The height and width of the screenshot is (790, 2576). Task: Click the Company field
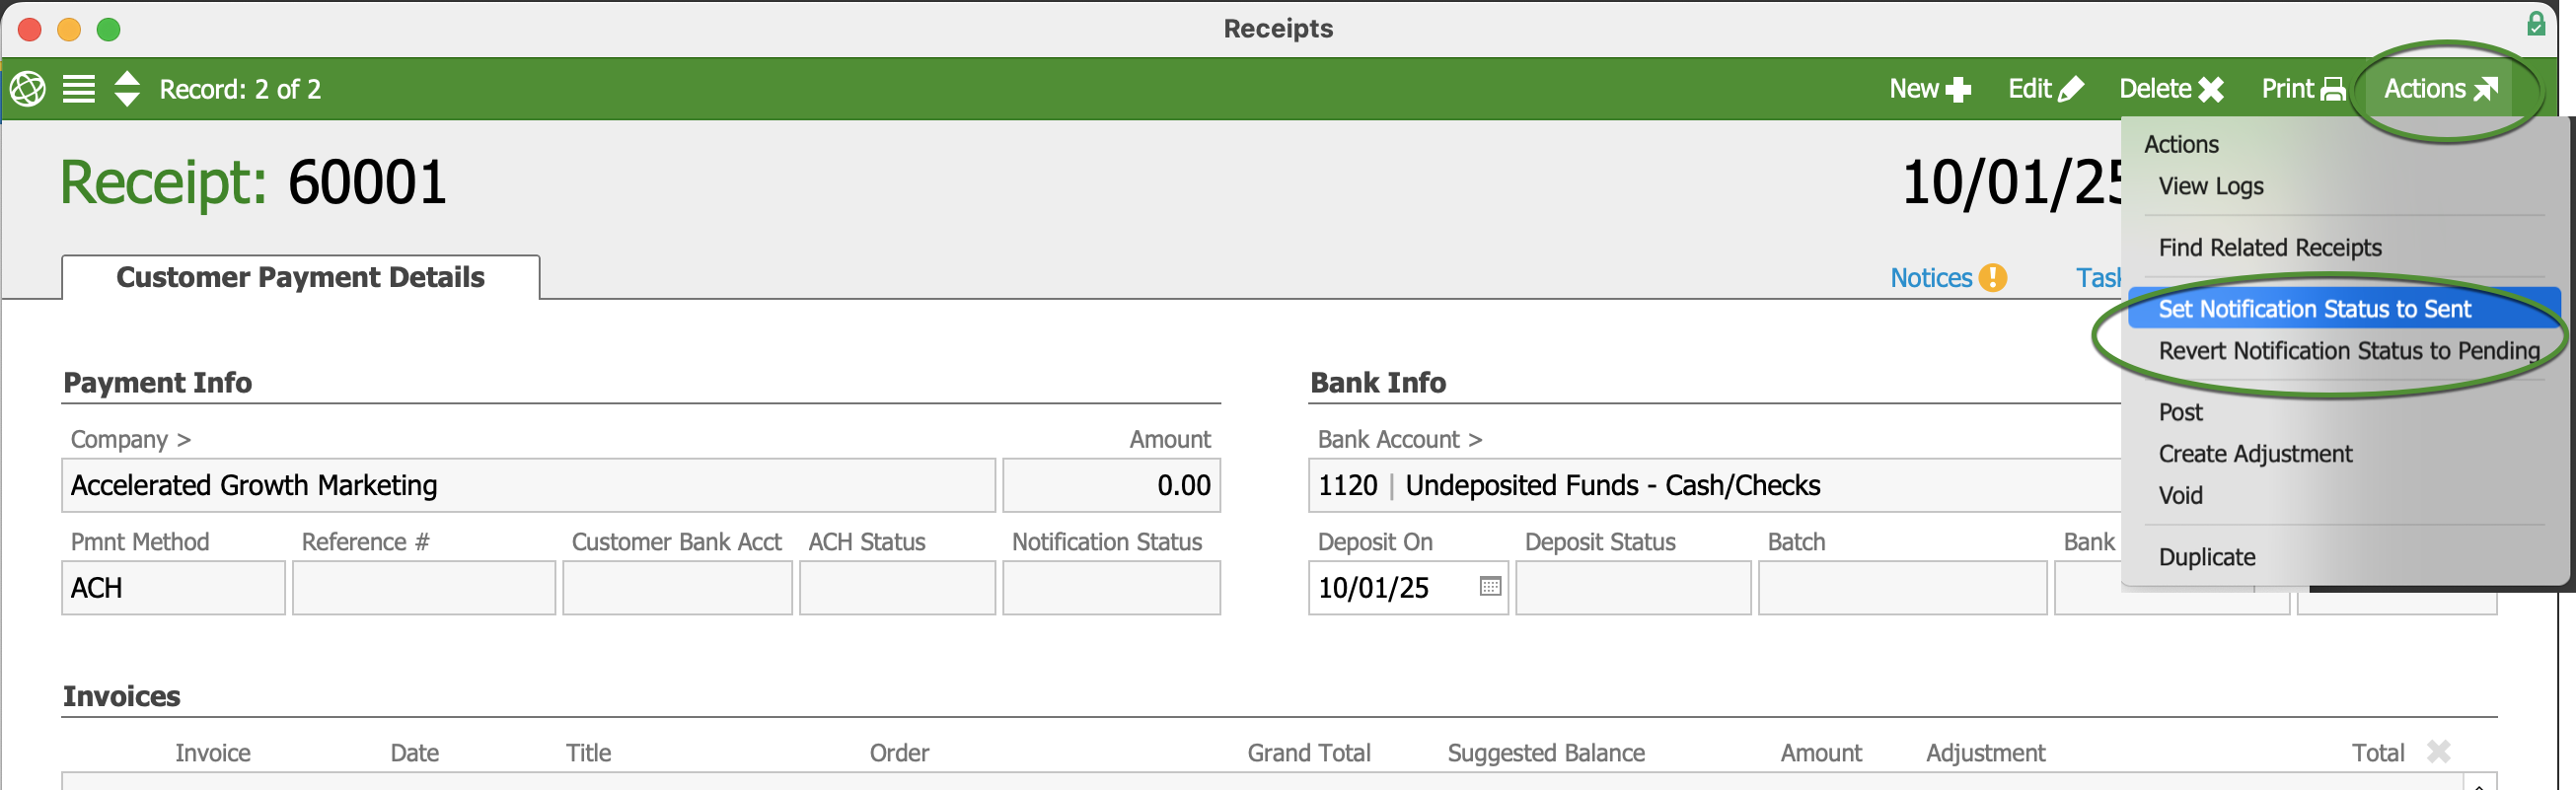tap(528, 486)
